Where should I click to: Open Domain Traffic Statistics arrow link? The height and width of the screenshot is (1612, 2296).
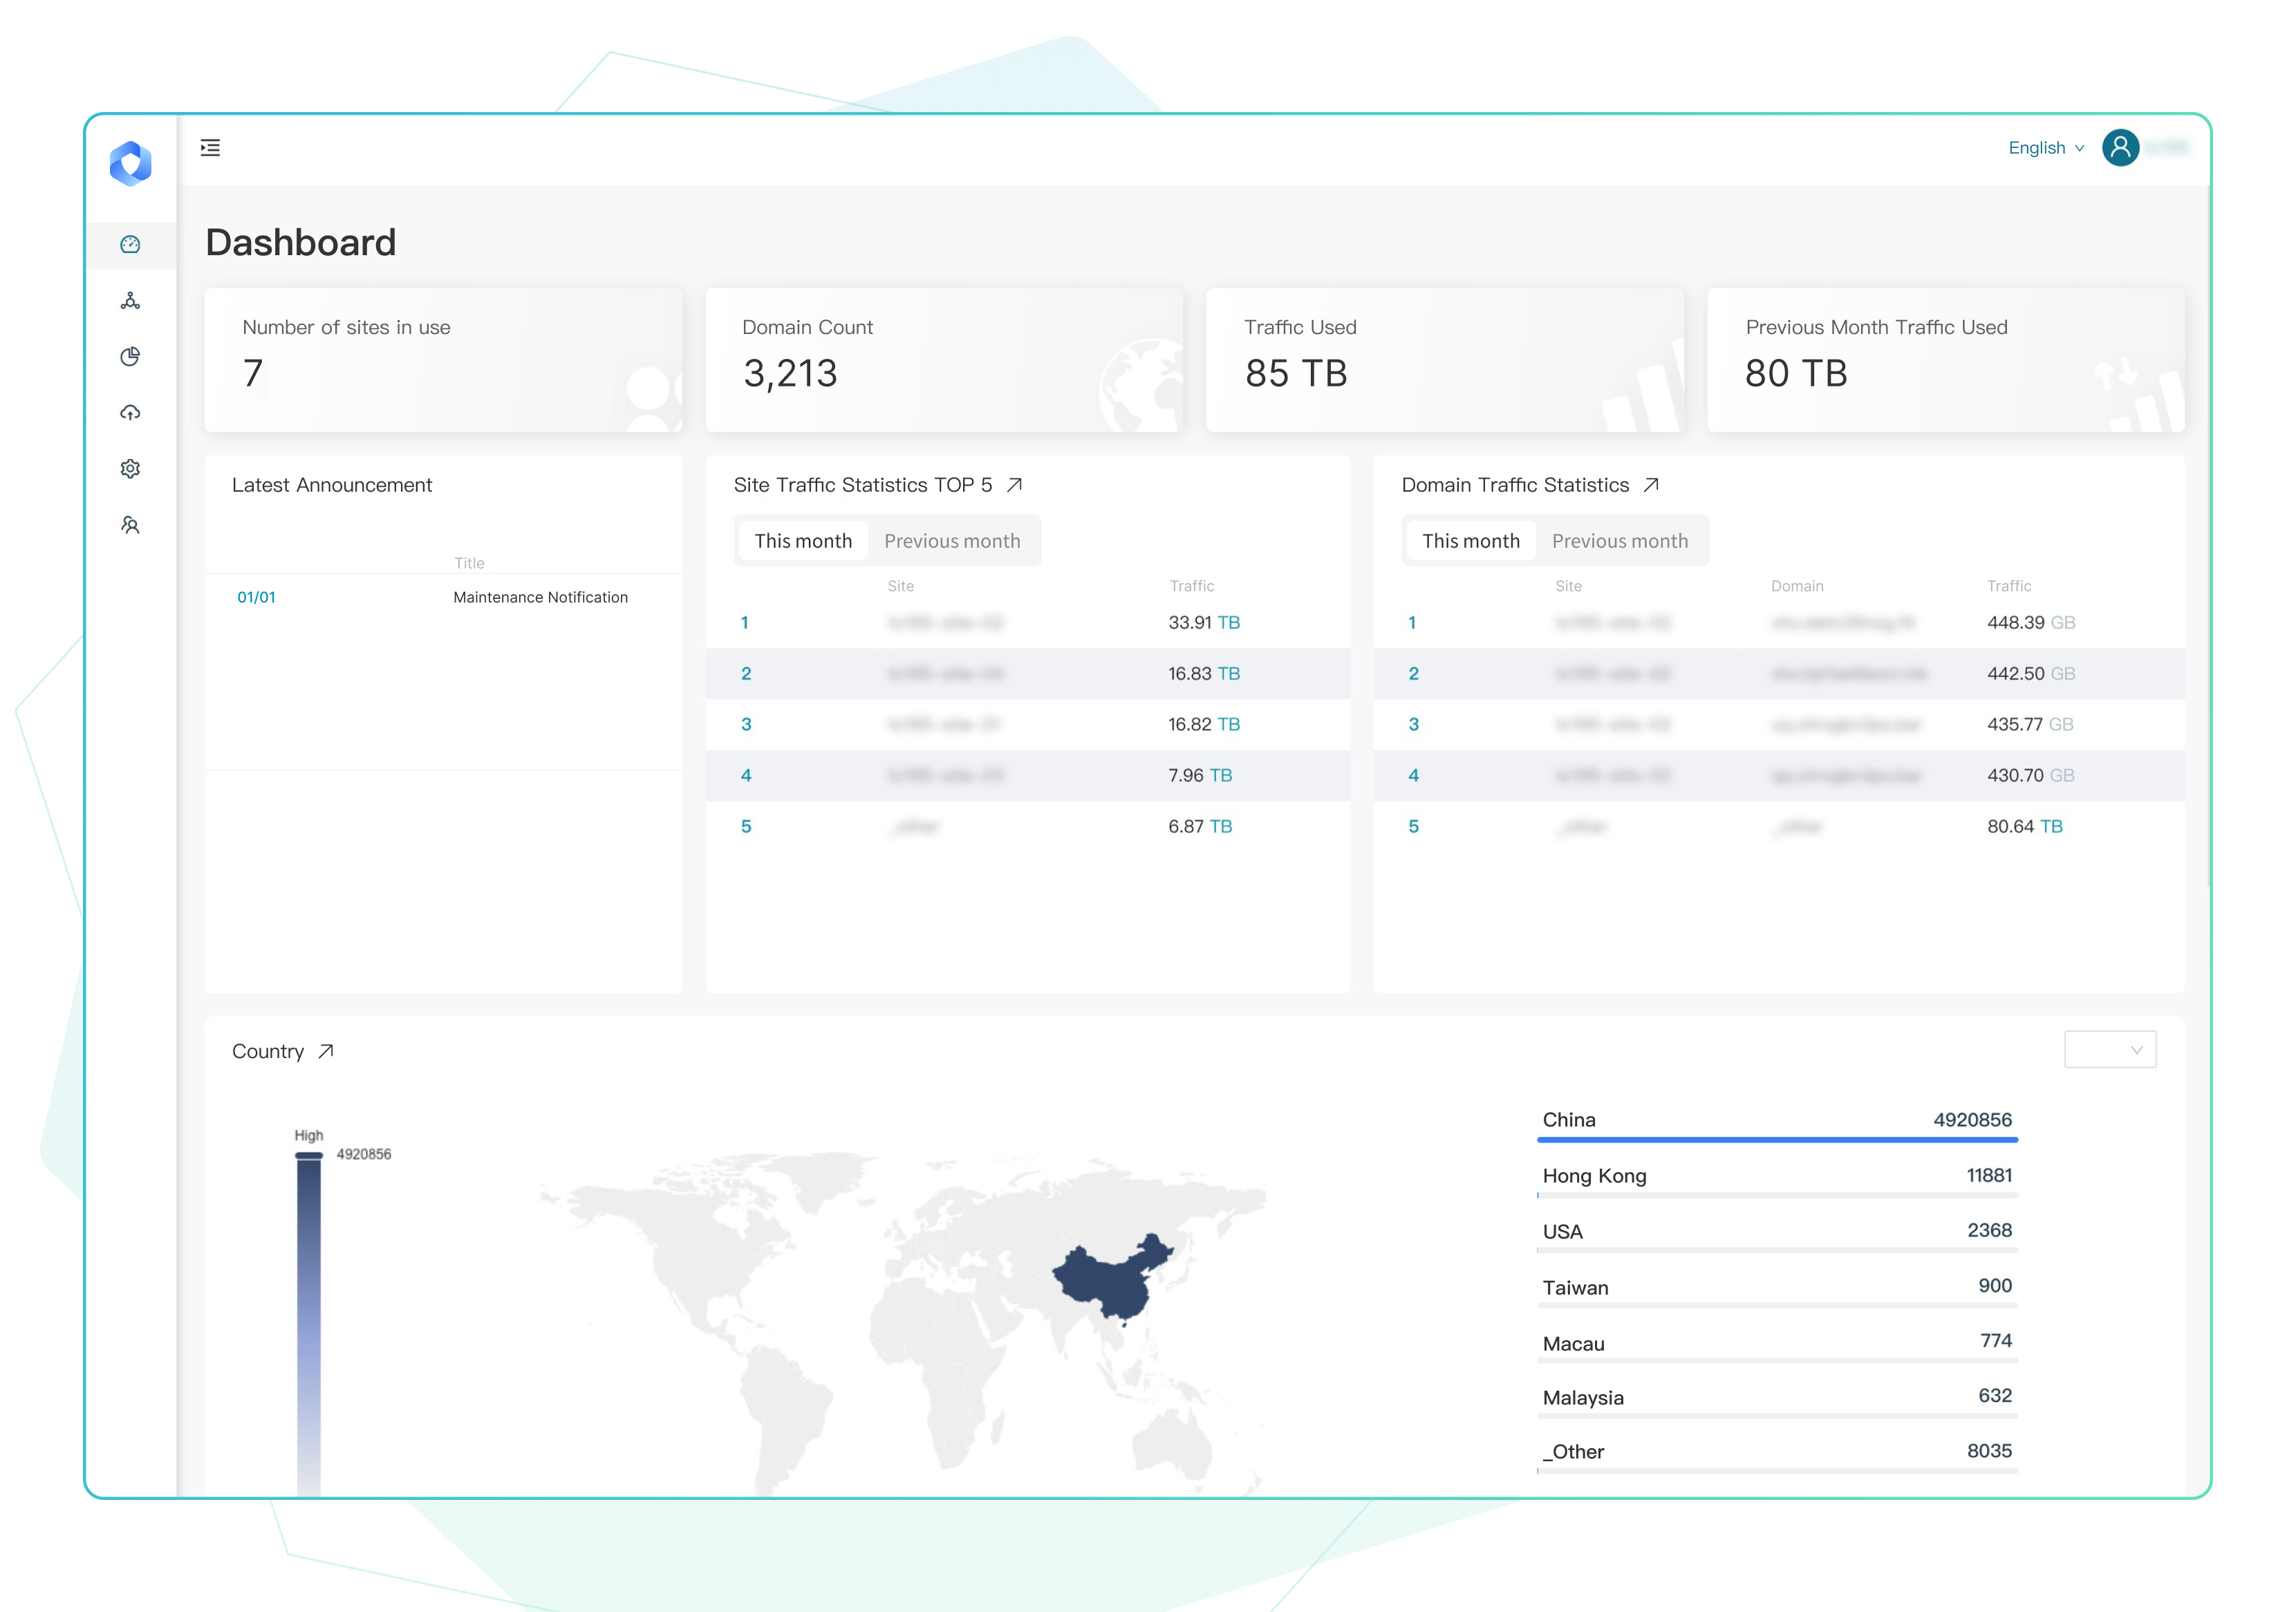click(1651, 485)
